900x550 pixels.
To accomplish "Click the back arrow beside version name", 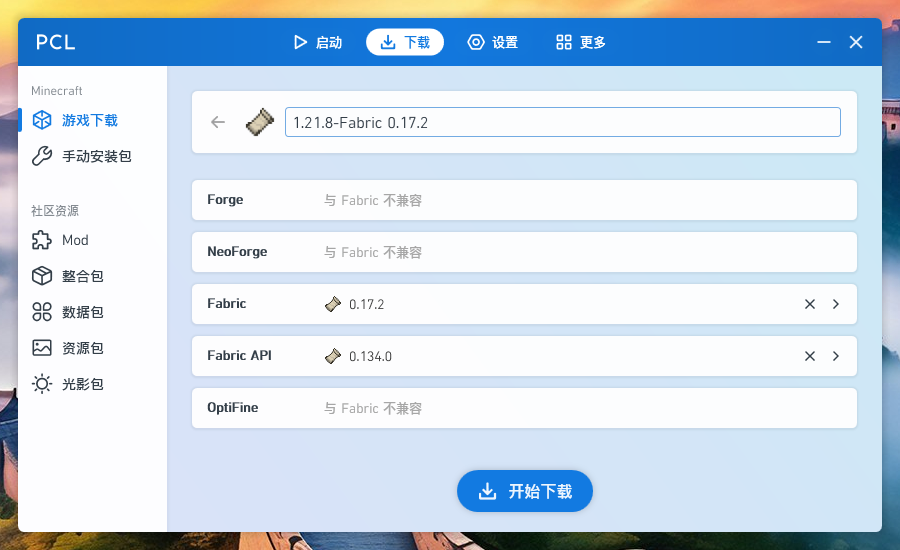I will pos(218,122).
